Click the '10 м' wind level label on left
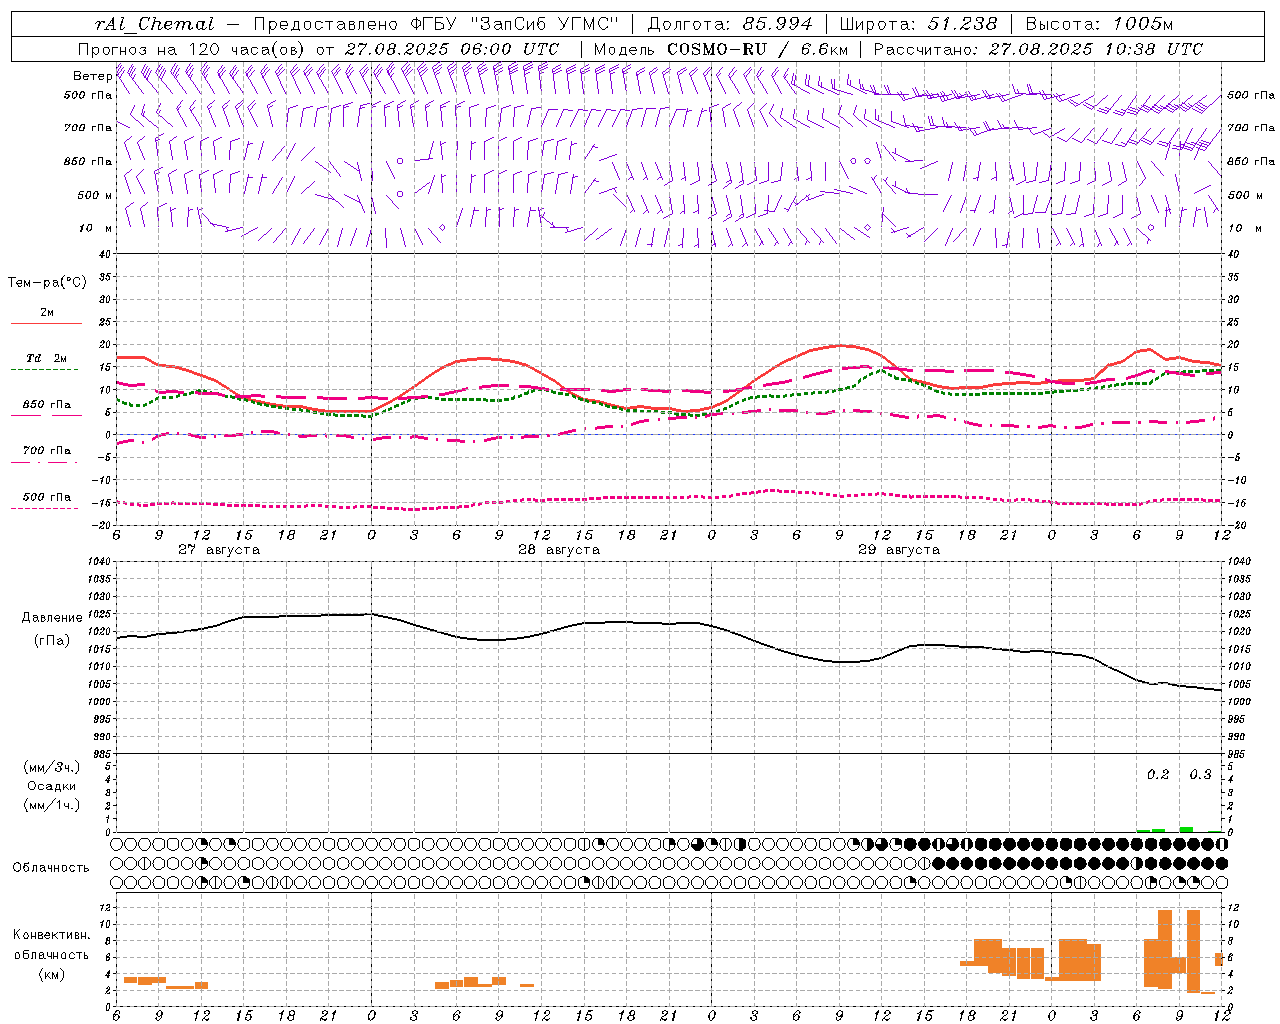This screenshot has height=1024, width=1280. click(x=96, y=228)
